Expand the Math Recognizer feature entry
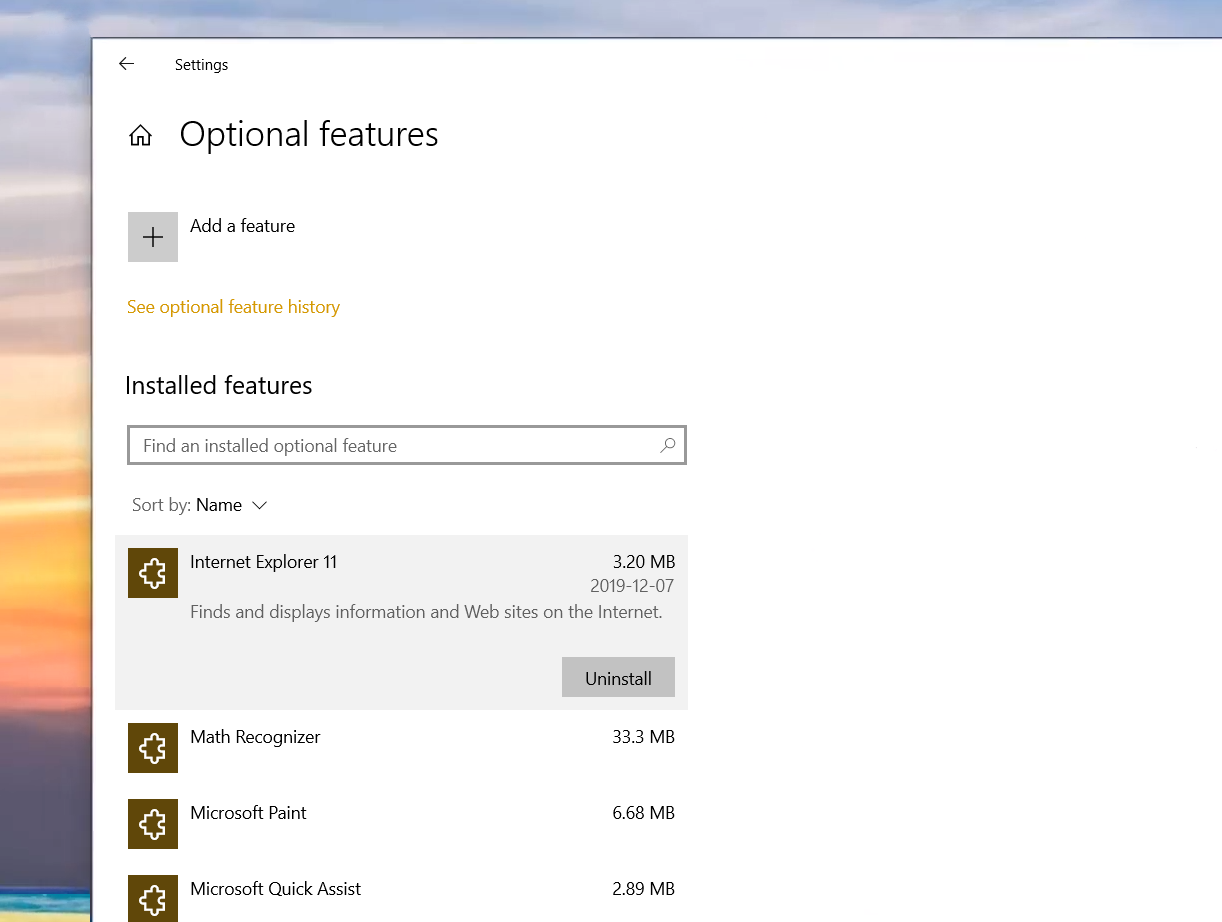Viewport: 1222px width, 922px height. click(255, 737)
